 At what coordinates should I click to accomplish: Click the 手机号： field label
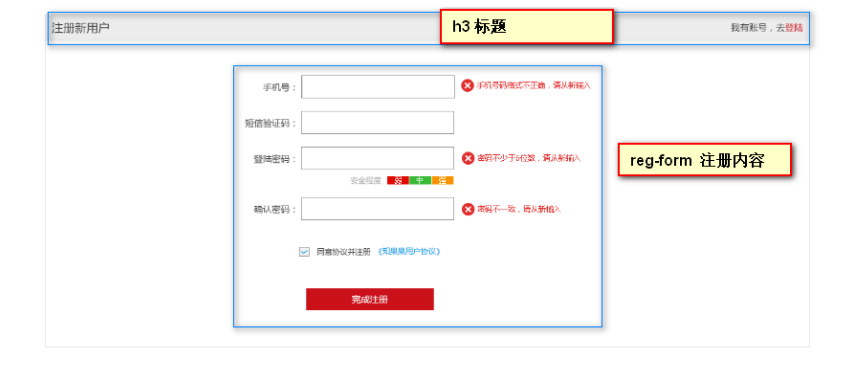click(280, 87)
